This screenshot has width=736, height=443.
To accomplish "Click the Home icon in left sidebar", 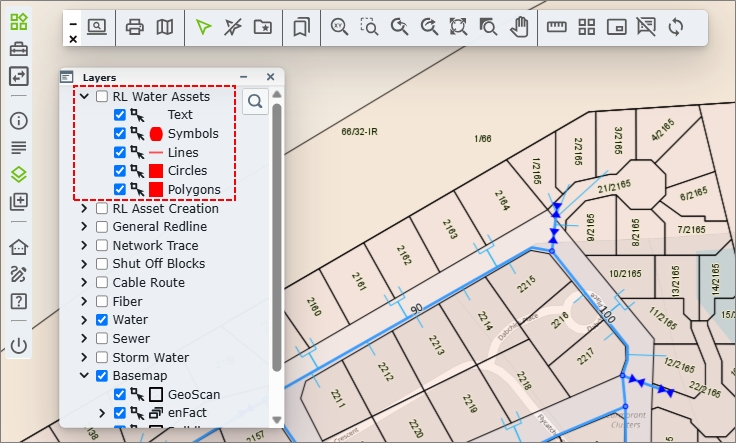I will point(18,247).
